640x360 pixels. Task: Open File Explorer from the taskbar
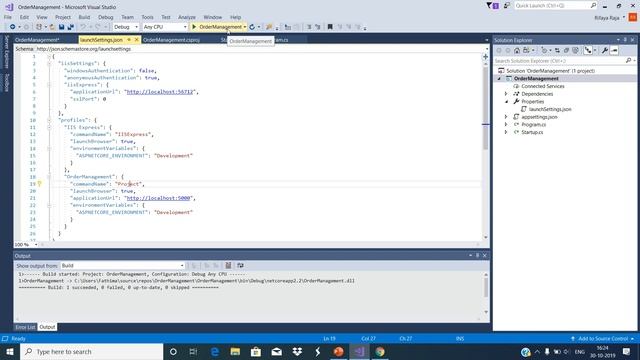pos(235,351)
